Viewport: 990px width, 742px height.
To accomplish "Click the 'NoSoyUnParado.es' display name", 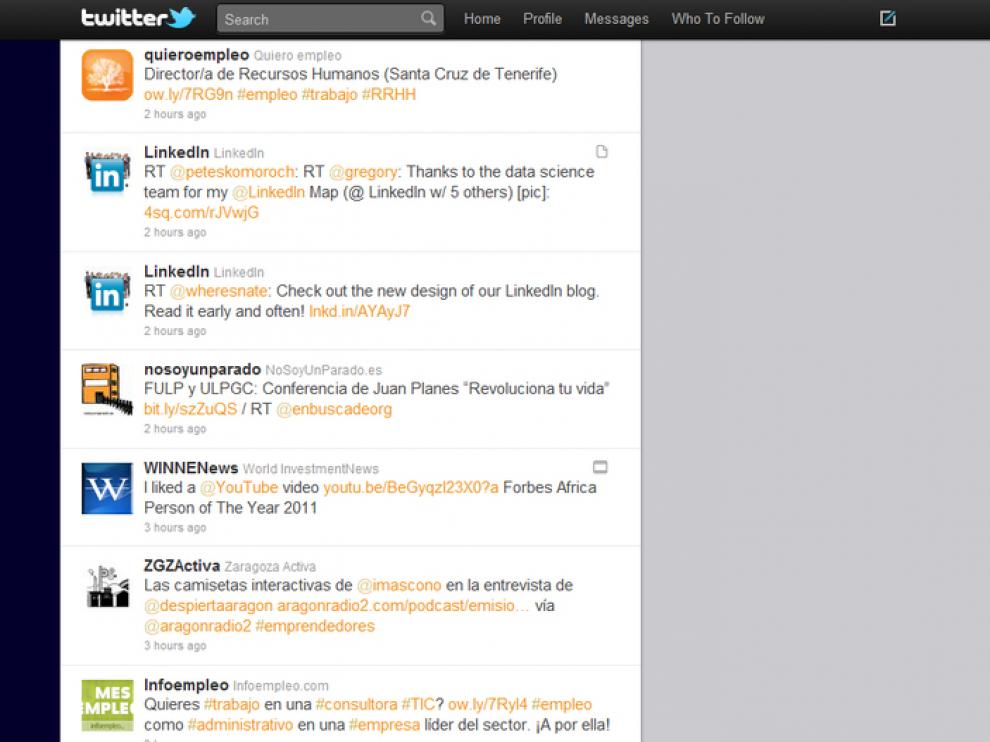I will (323, 371).
